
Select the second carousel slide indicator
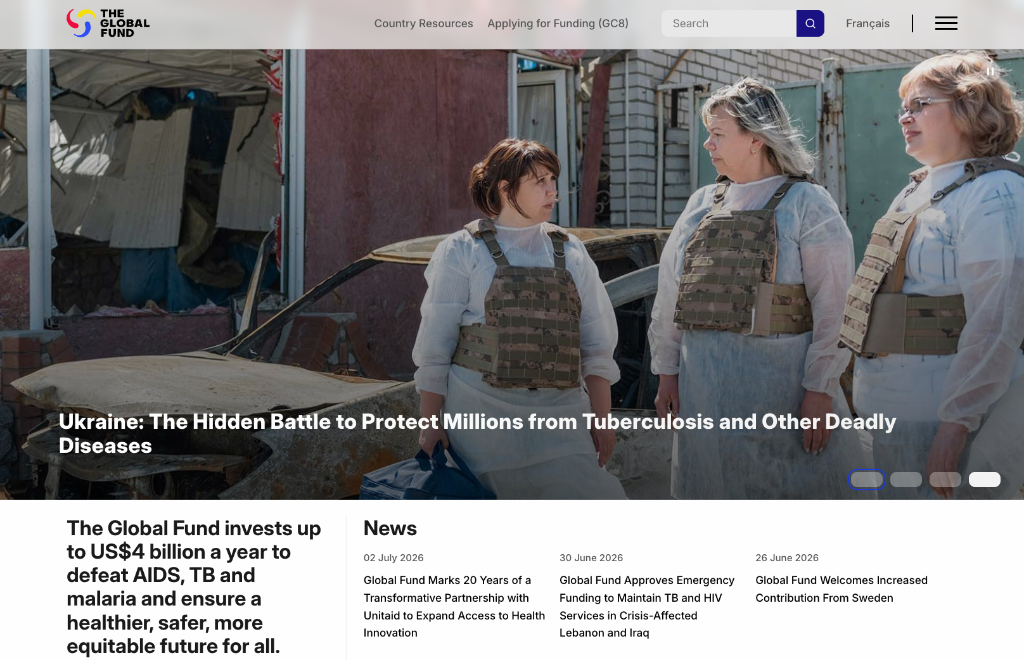[x=906, y=480]
